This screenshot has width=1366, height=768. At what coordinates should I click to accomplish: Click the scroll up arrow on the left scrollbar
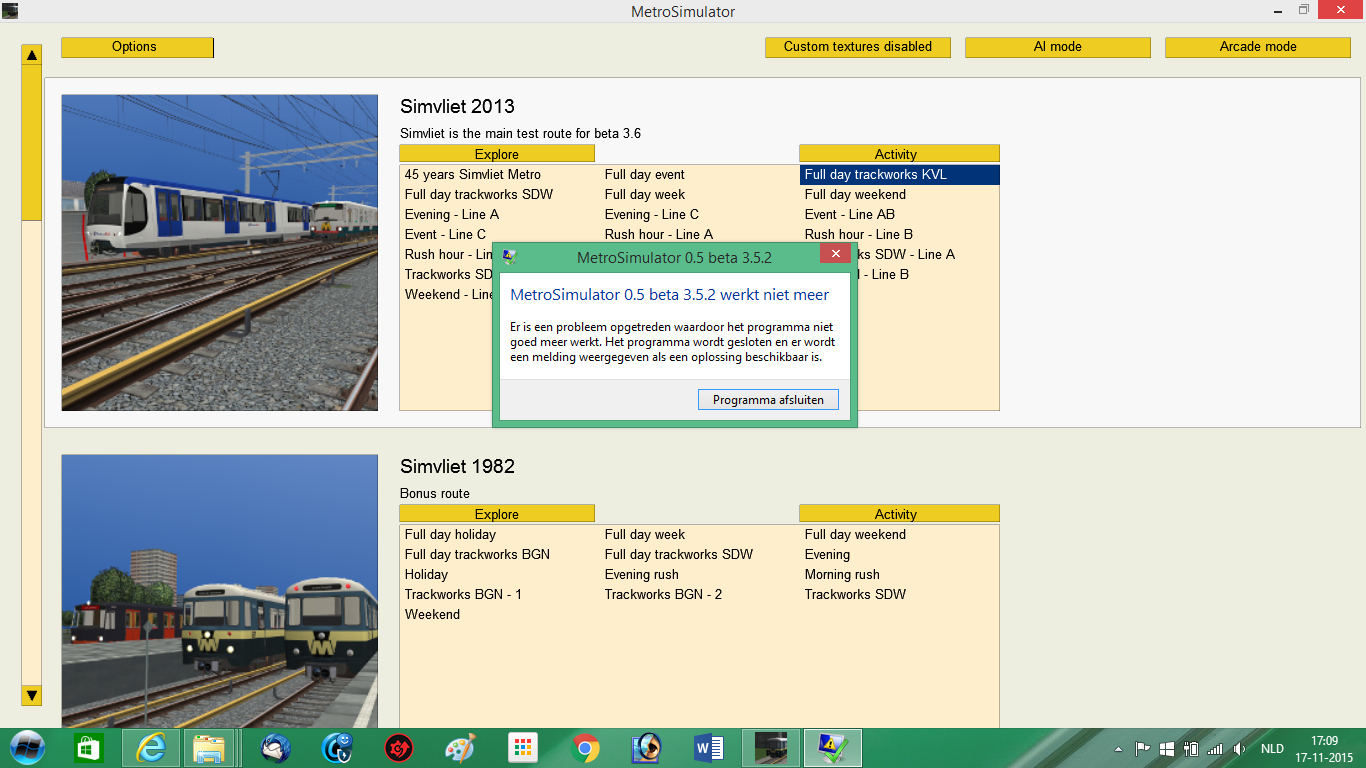coord(32,55)
